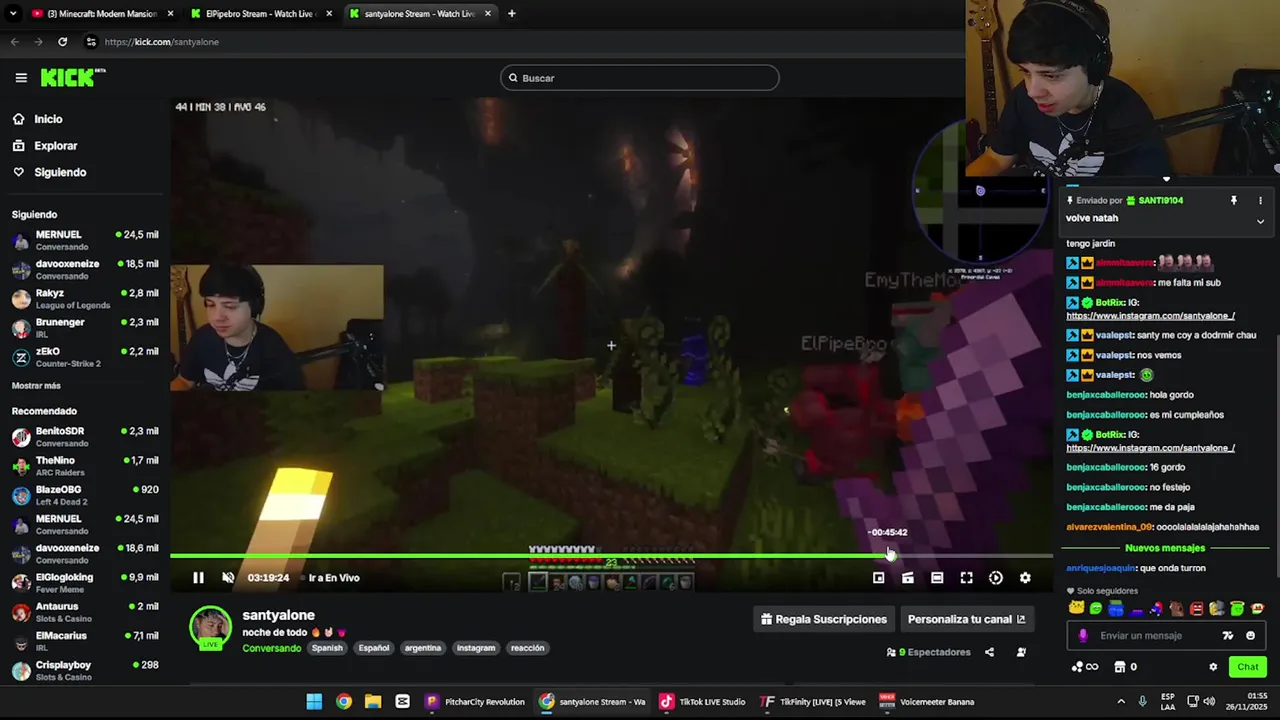1280x720 pixels.
Task: Open picture-in-picture mini player
Action: [878, 578]
